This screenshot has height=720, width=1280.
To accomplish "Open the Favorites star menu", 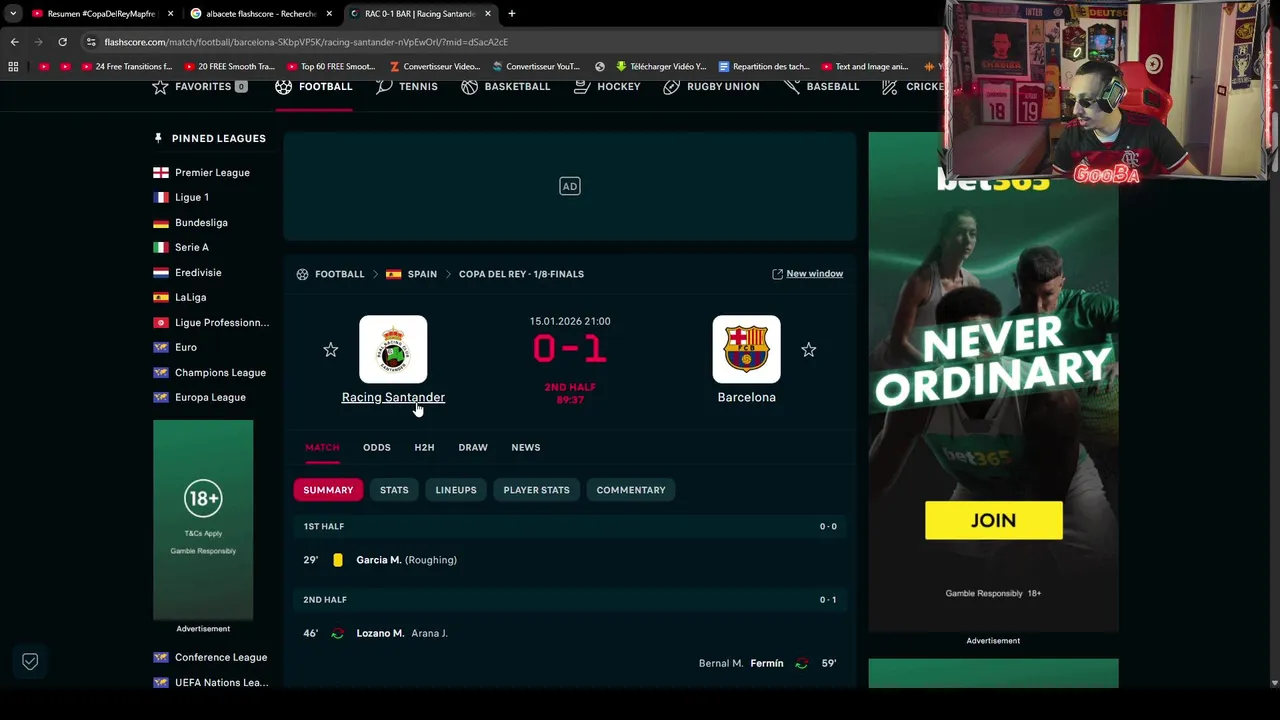I will [199, 87].
